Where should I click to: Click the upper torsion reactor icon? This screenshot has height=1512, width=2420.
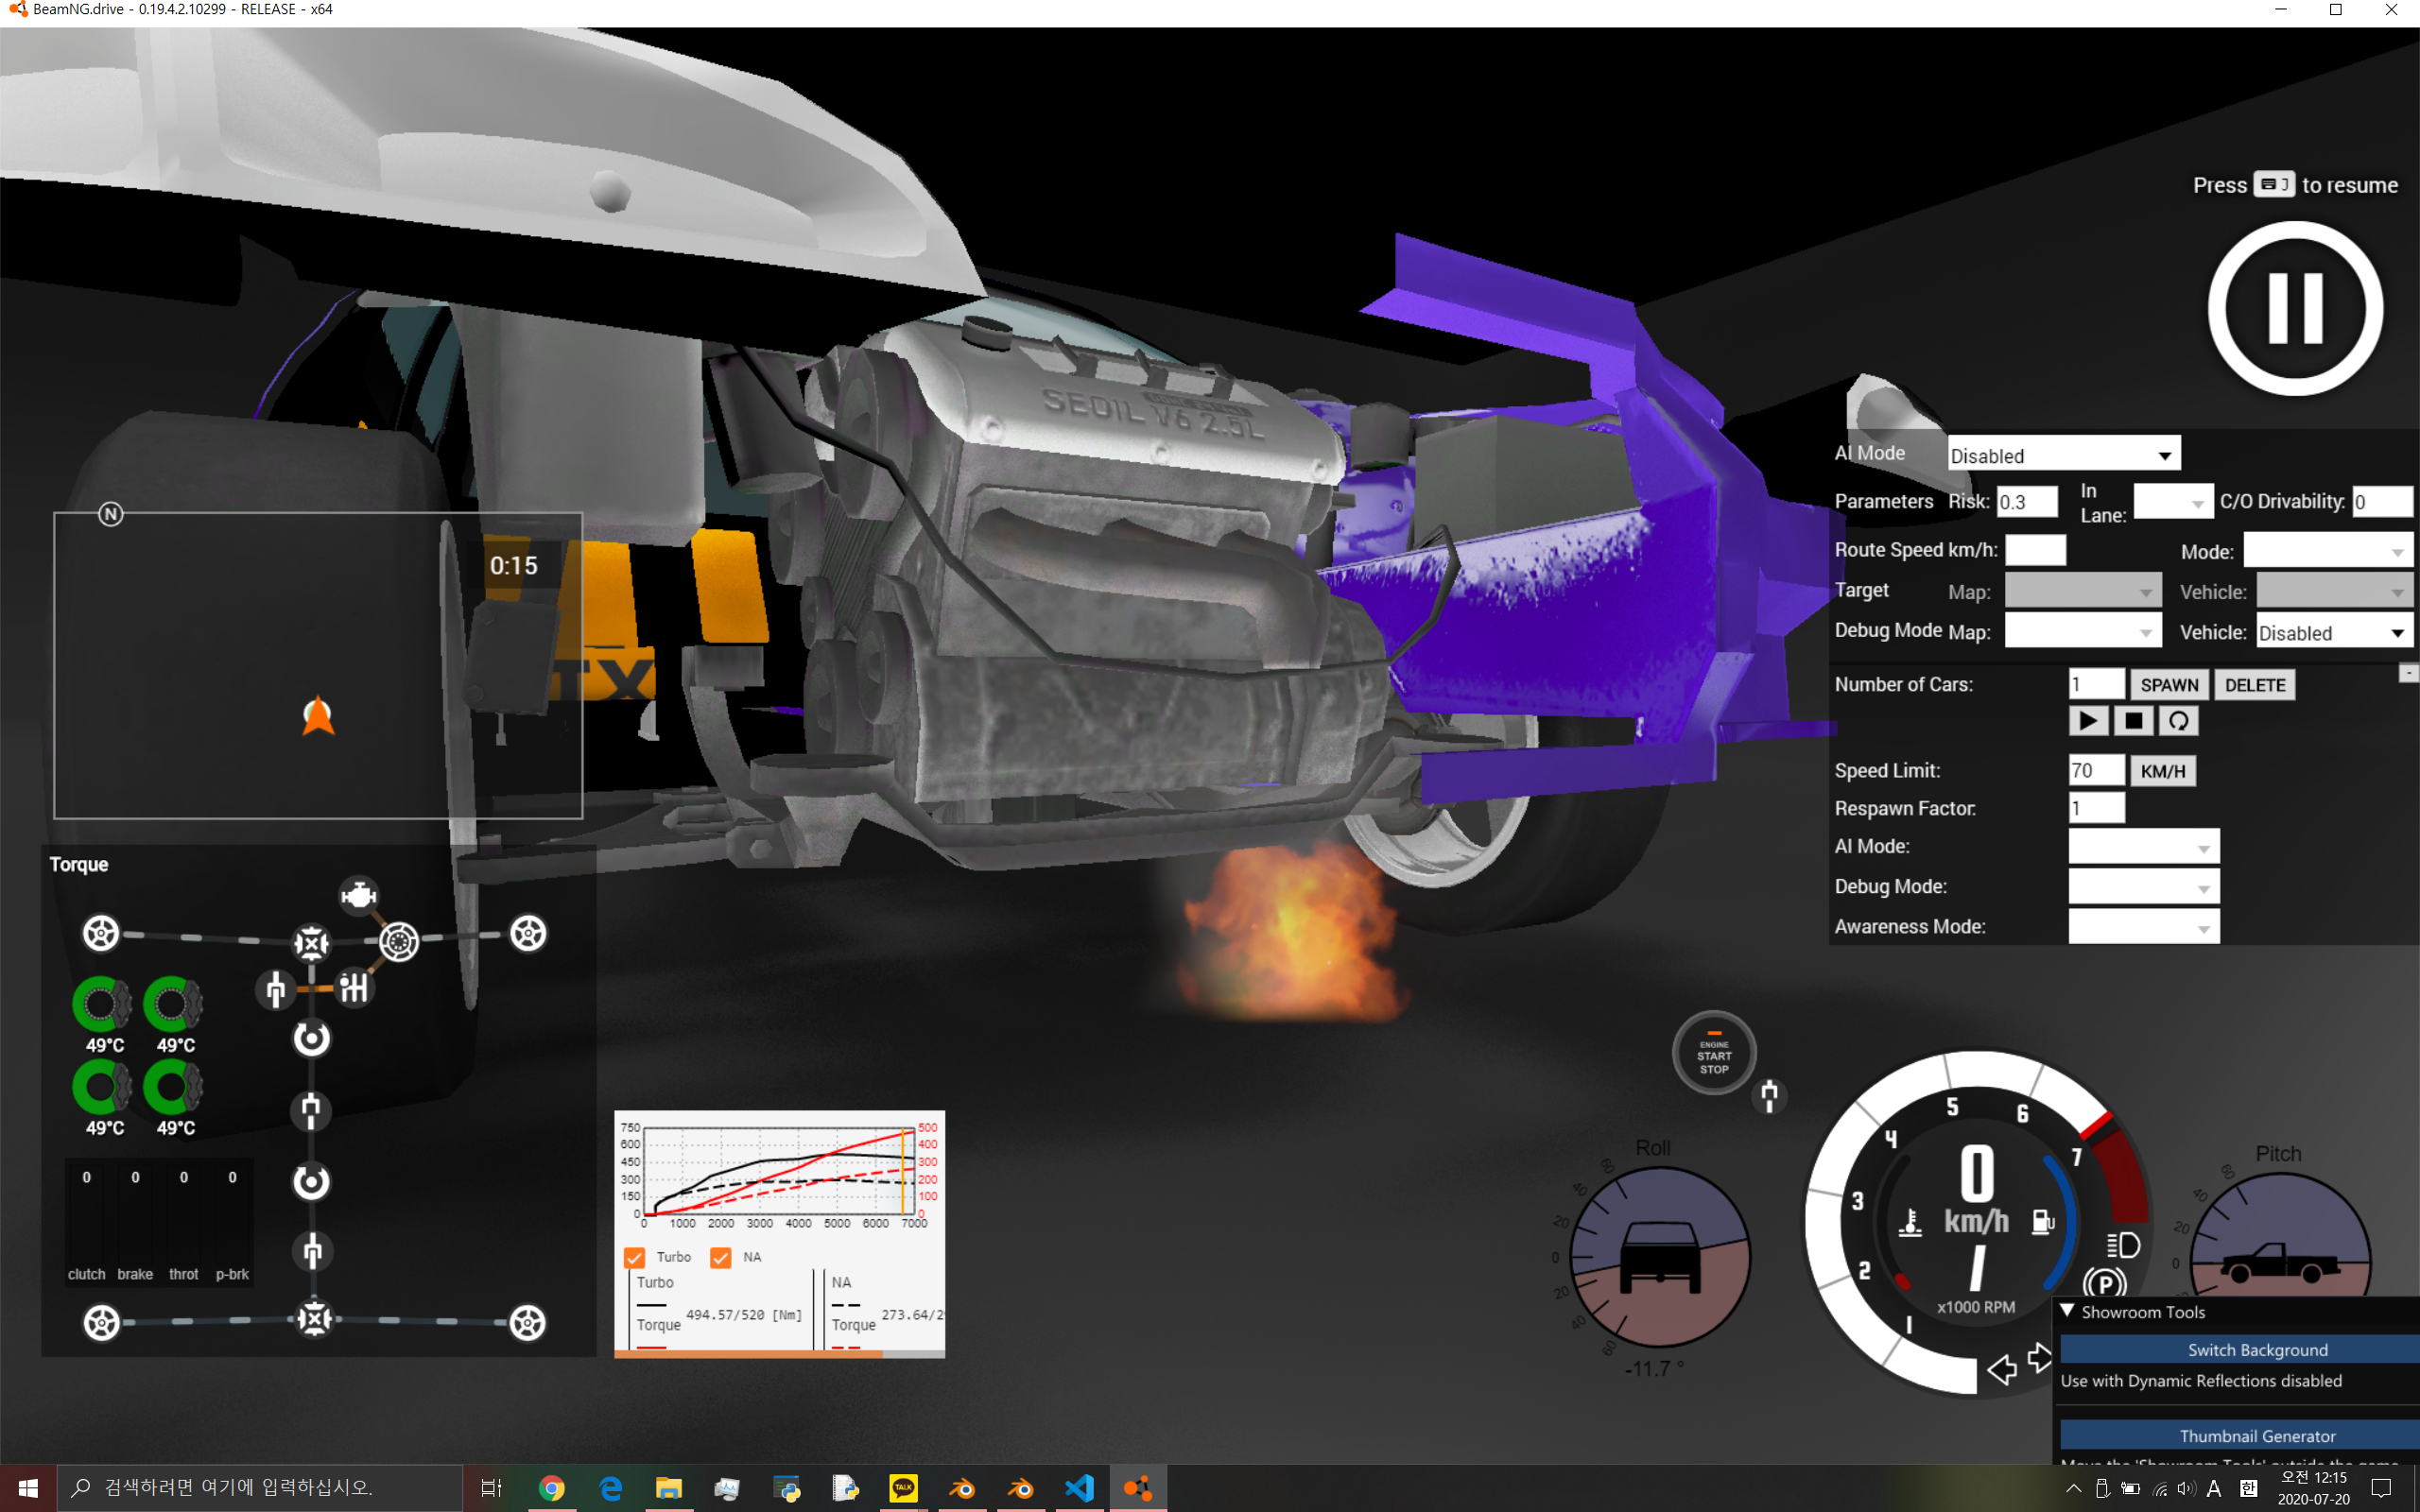(x=311, y=1039)
